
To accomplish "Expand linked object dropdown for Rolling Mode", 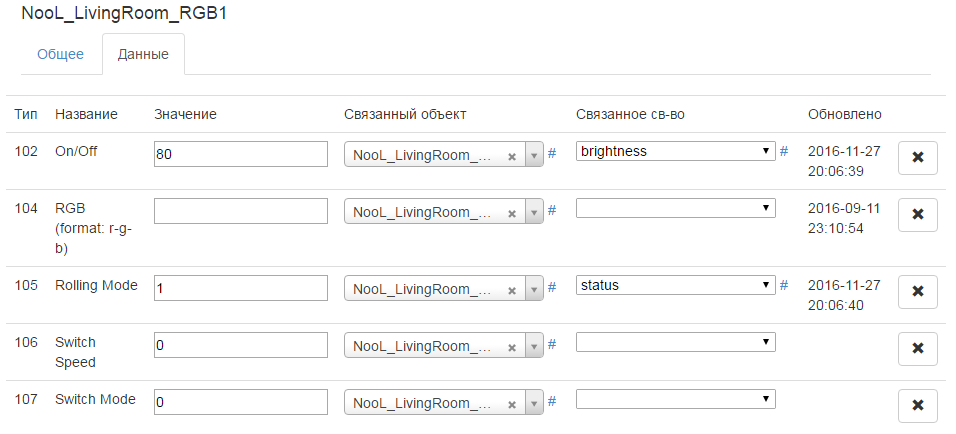I will (534, 289).
